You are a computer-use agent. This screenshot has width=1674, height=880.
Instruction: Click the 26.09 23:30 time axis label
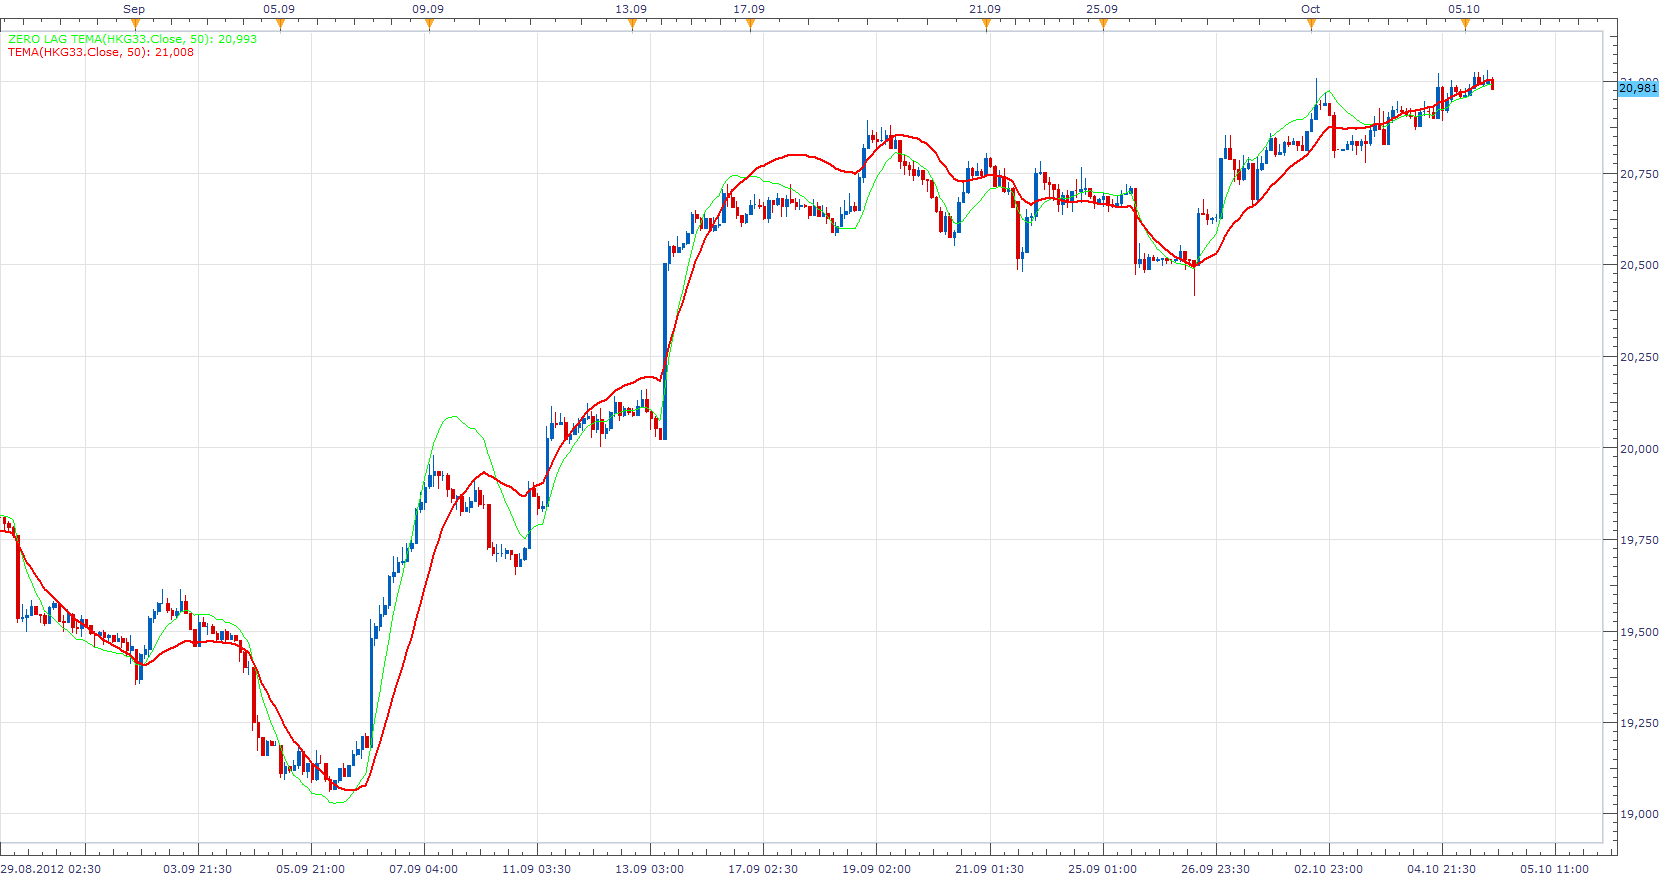(x=1216, y=868)
